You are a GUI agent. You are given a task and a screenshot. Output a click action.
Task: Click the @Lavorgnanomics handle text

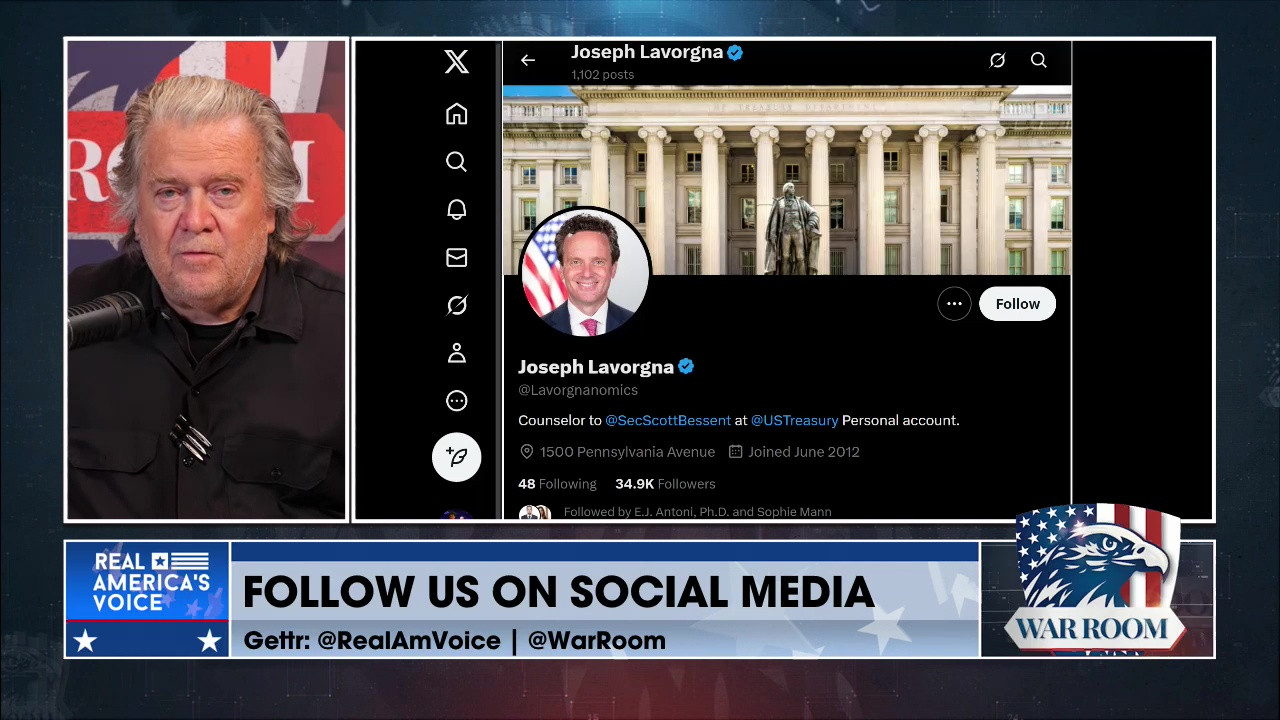(578, 390)
